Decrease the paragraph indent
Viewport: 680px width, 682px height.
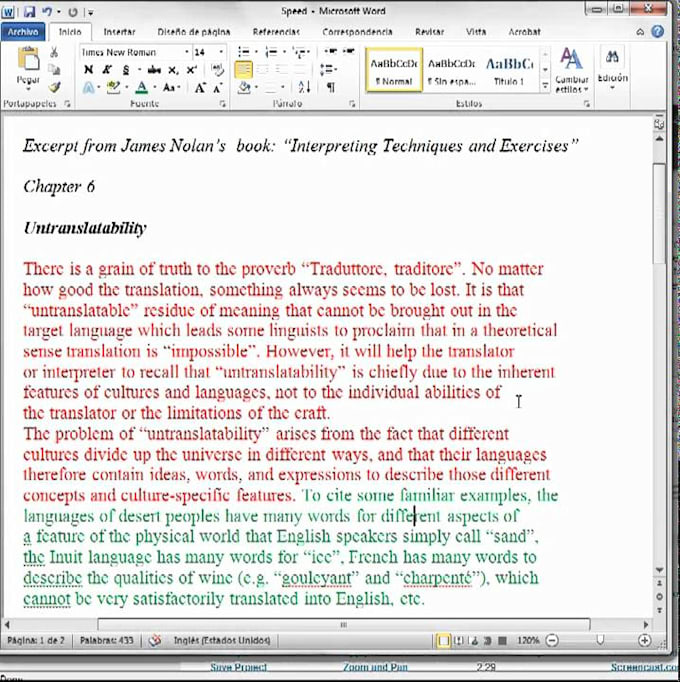pyautogui.click(x=331, y=52)
